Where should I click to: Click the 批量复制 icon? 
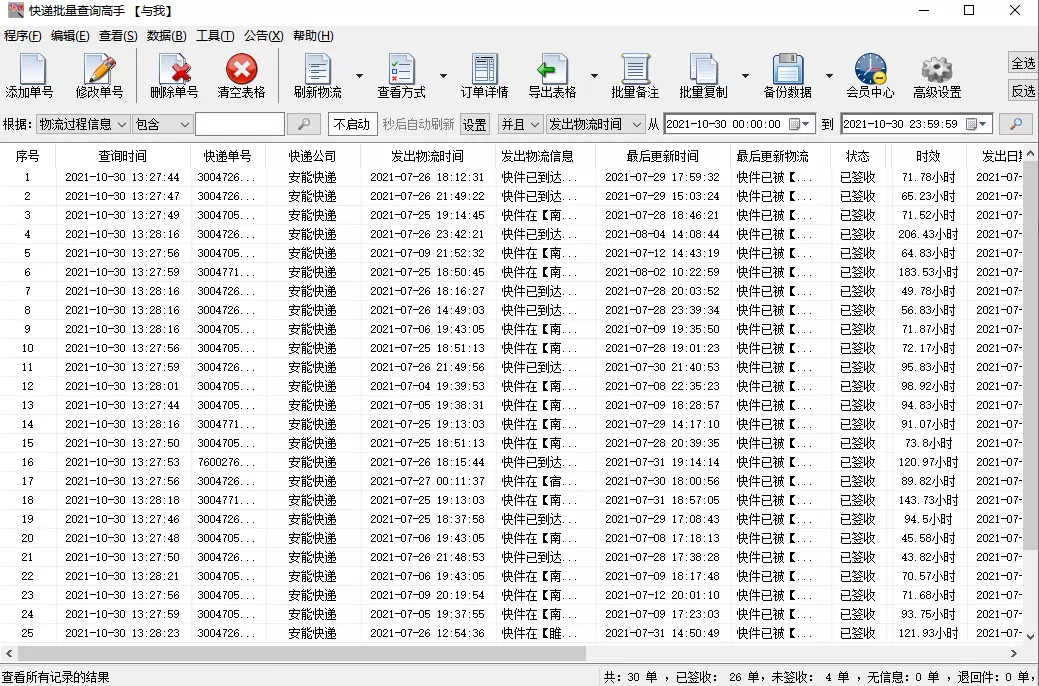[703, 69]
